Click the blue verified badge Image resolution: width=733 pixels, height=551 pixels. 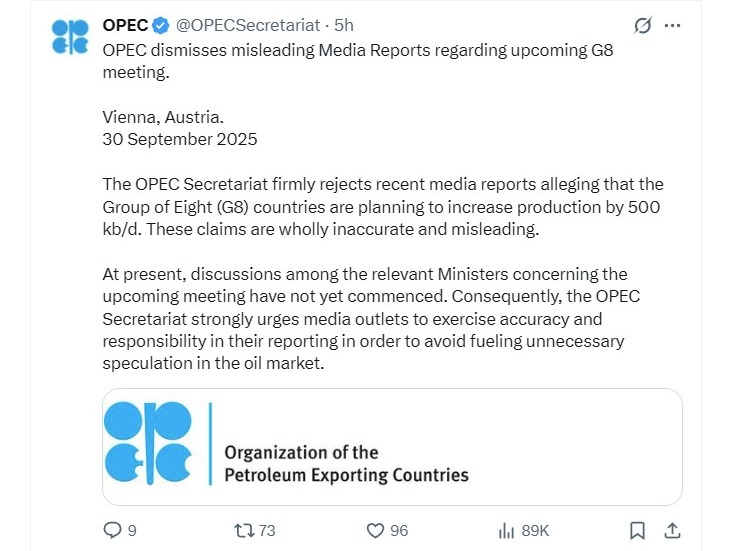point(157,24)
